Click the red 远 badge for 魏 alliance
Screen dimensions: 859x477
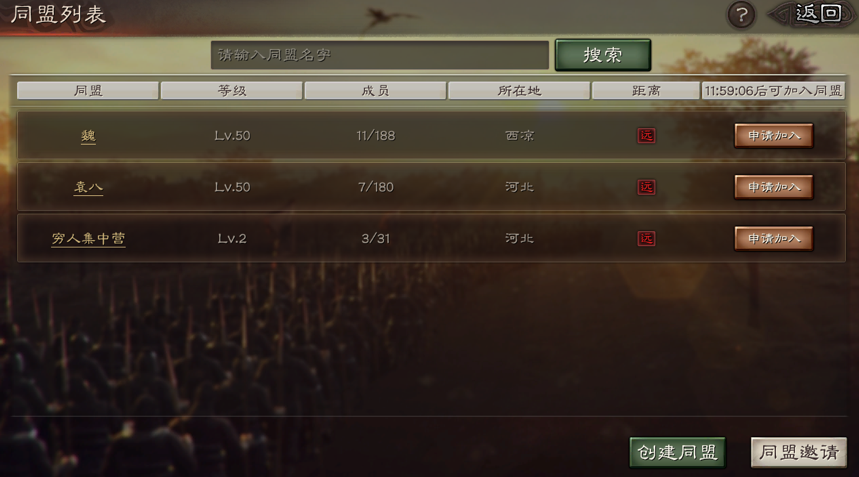[646, 135]
